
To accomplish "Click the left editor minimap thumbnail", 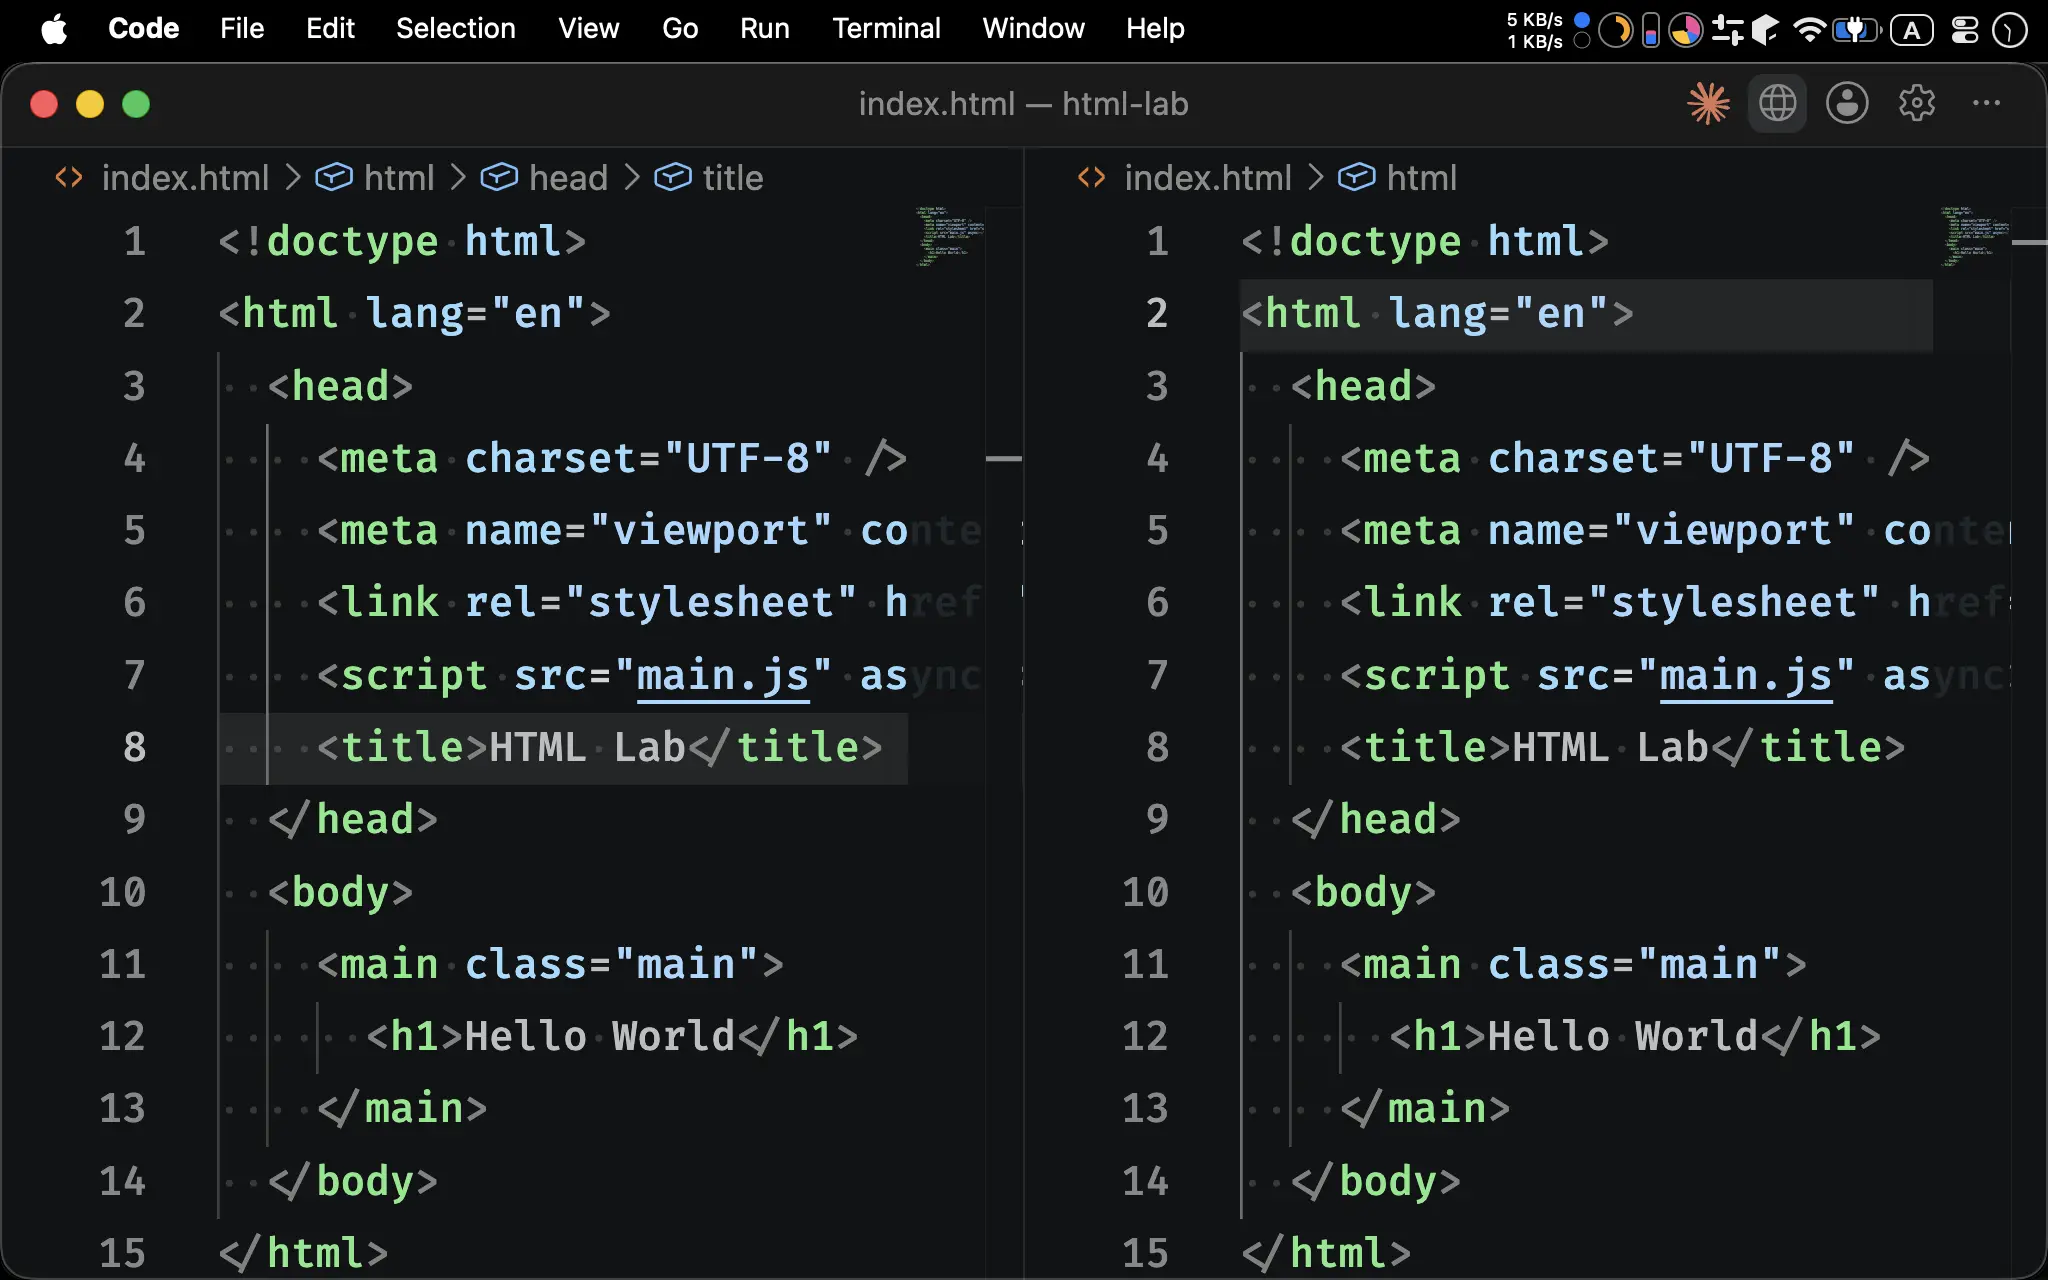I will pos(949,236).
